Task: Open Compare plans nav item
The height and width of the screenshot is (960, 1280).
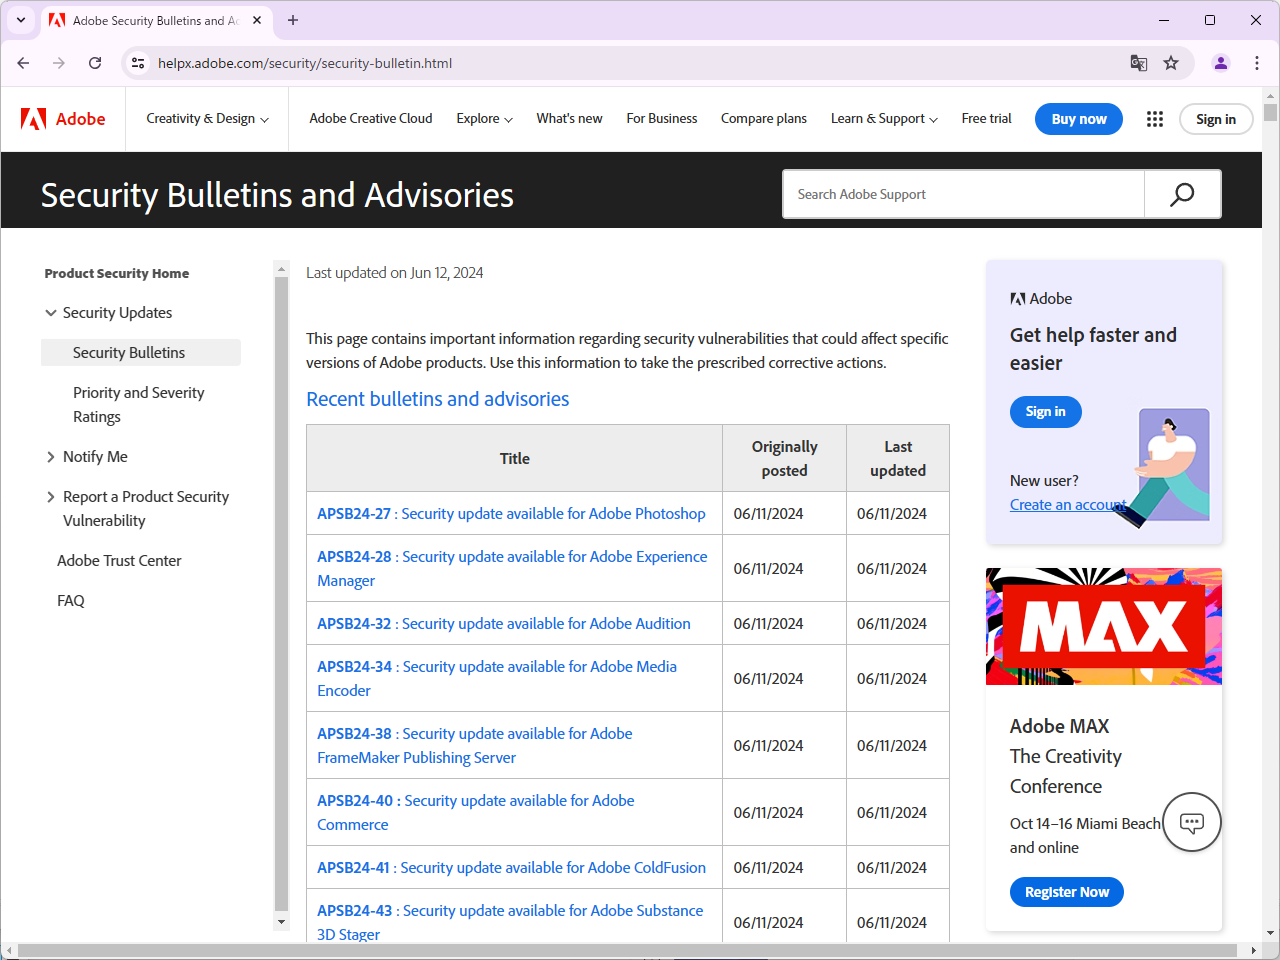Action: click(x=764, y=118)
